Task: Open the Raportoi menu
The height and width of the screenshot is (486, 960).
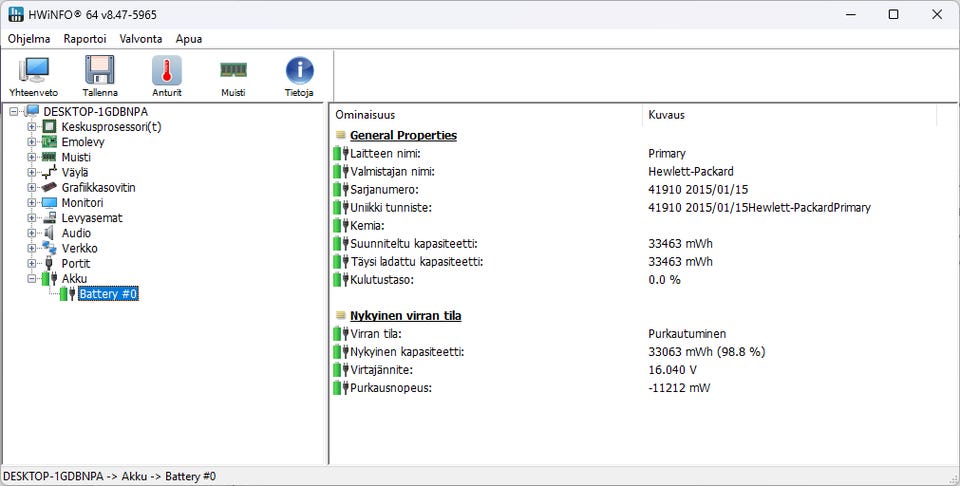Action: coord(84,39)
